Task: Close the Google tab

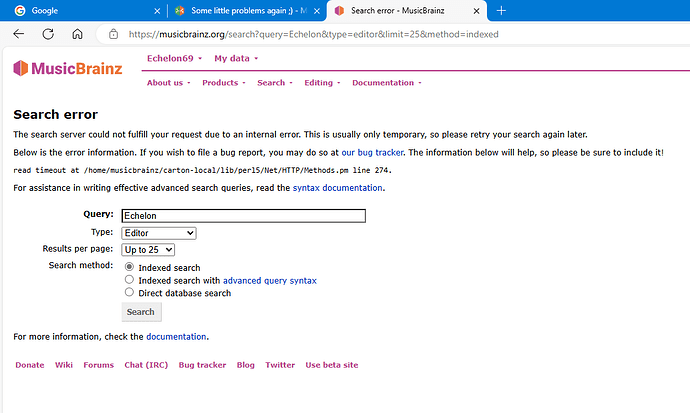Action: (157, 11)
